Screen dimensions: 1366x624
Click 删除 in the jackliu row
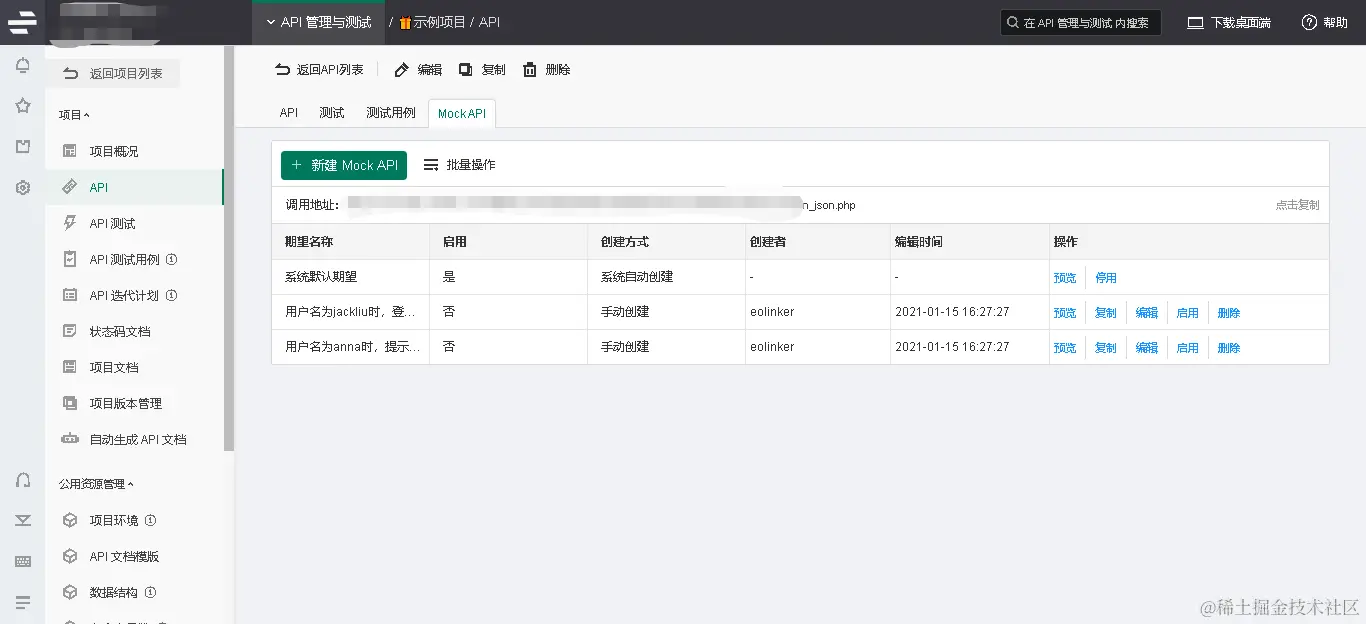[x=1229, y=313]
